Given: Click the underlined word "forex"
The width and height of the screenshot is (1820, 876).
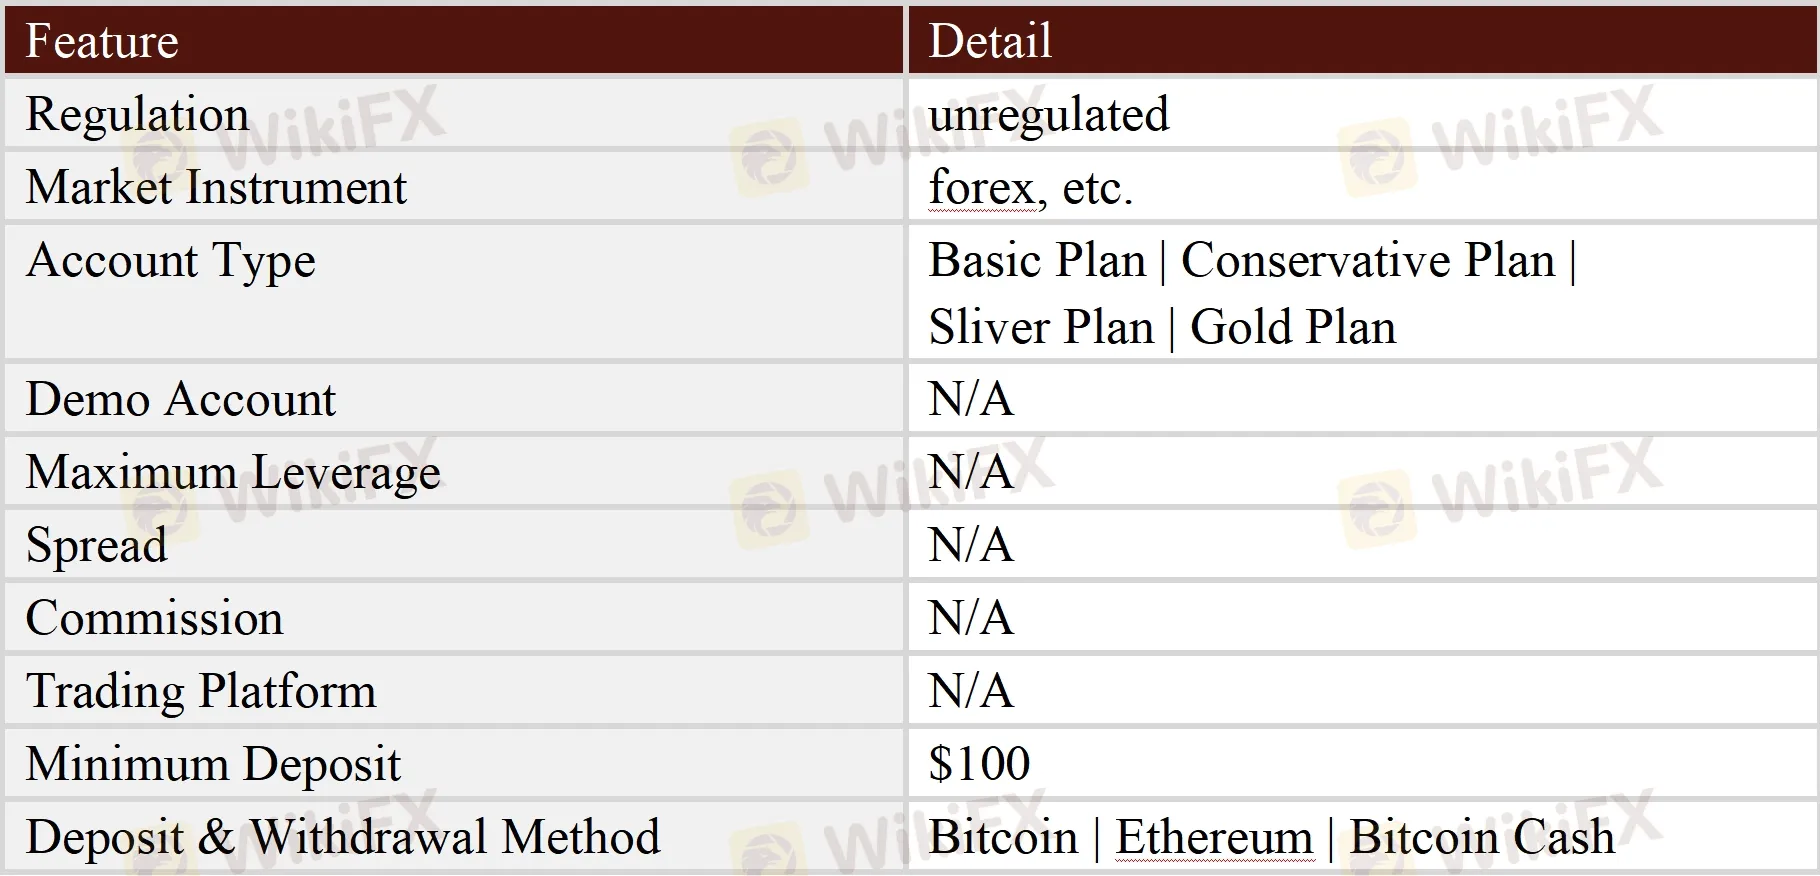Looking at the screenshot, I should [x=981, y=188].
